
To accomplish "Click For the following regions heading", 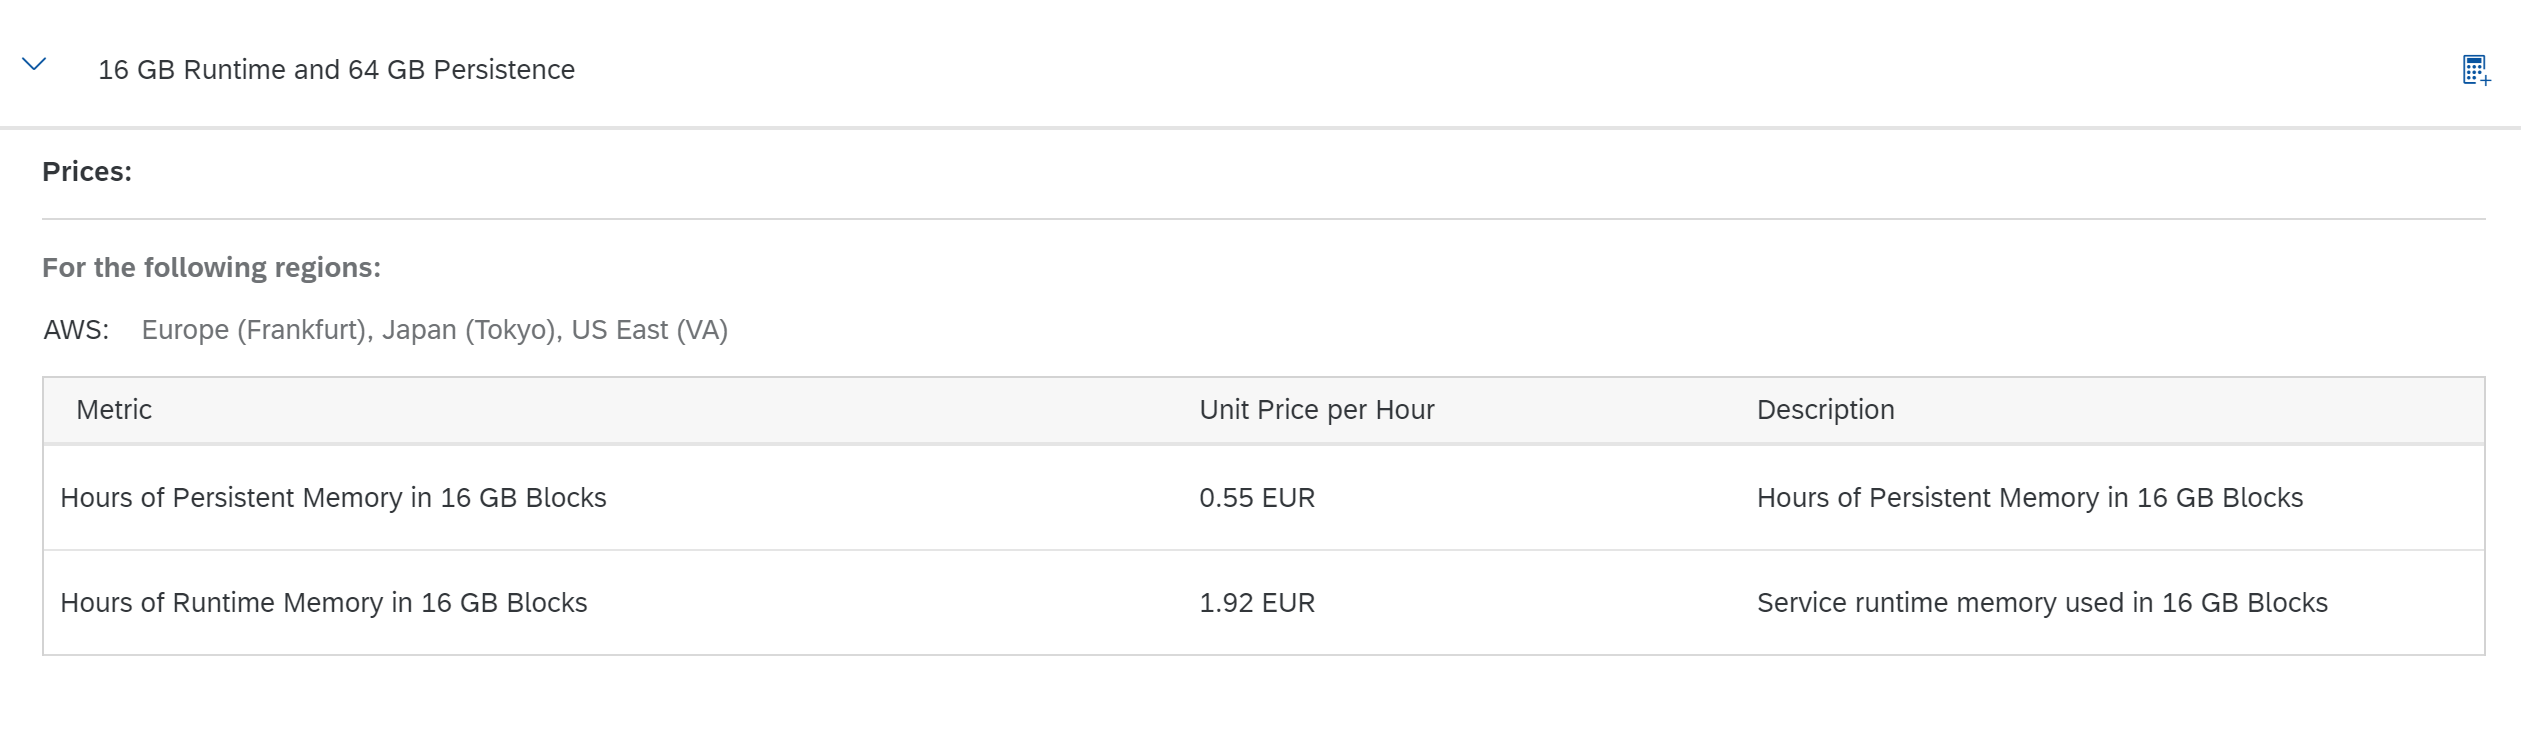I will point(211,268).
